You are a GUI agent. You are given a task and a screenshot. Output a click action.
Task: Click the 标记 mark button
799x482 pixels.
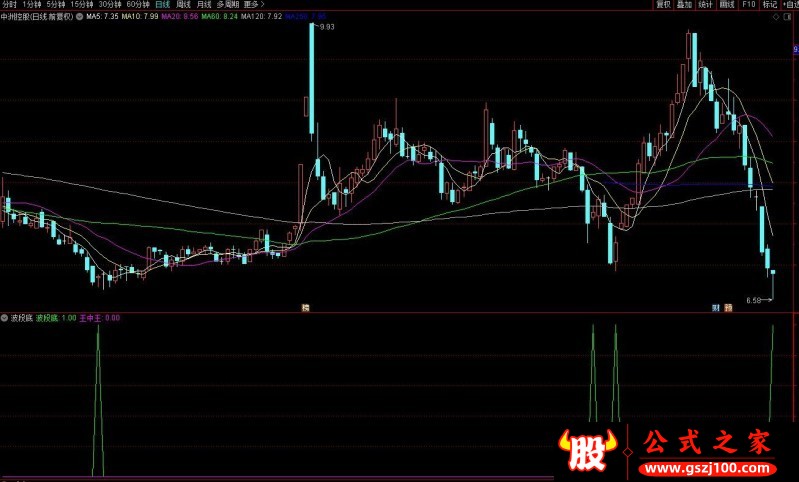coord(769,5)
